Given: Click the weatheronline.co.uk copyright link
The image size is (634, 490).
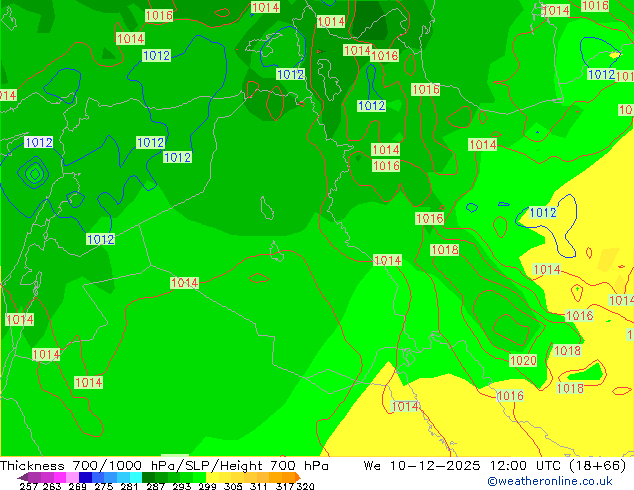Looking at the screenshot, I should 550,481.
